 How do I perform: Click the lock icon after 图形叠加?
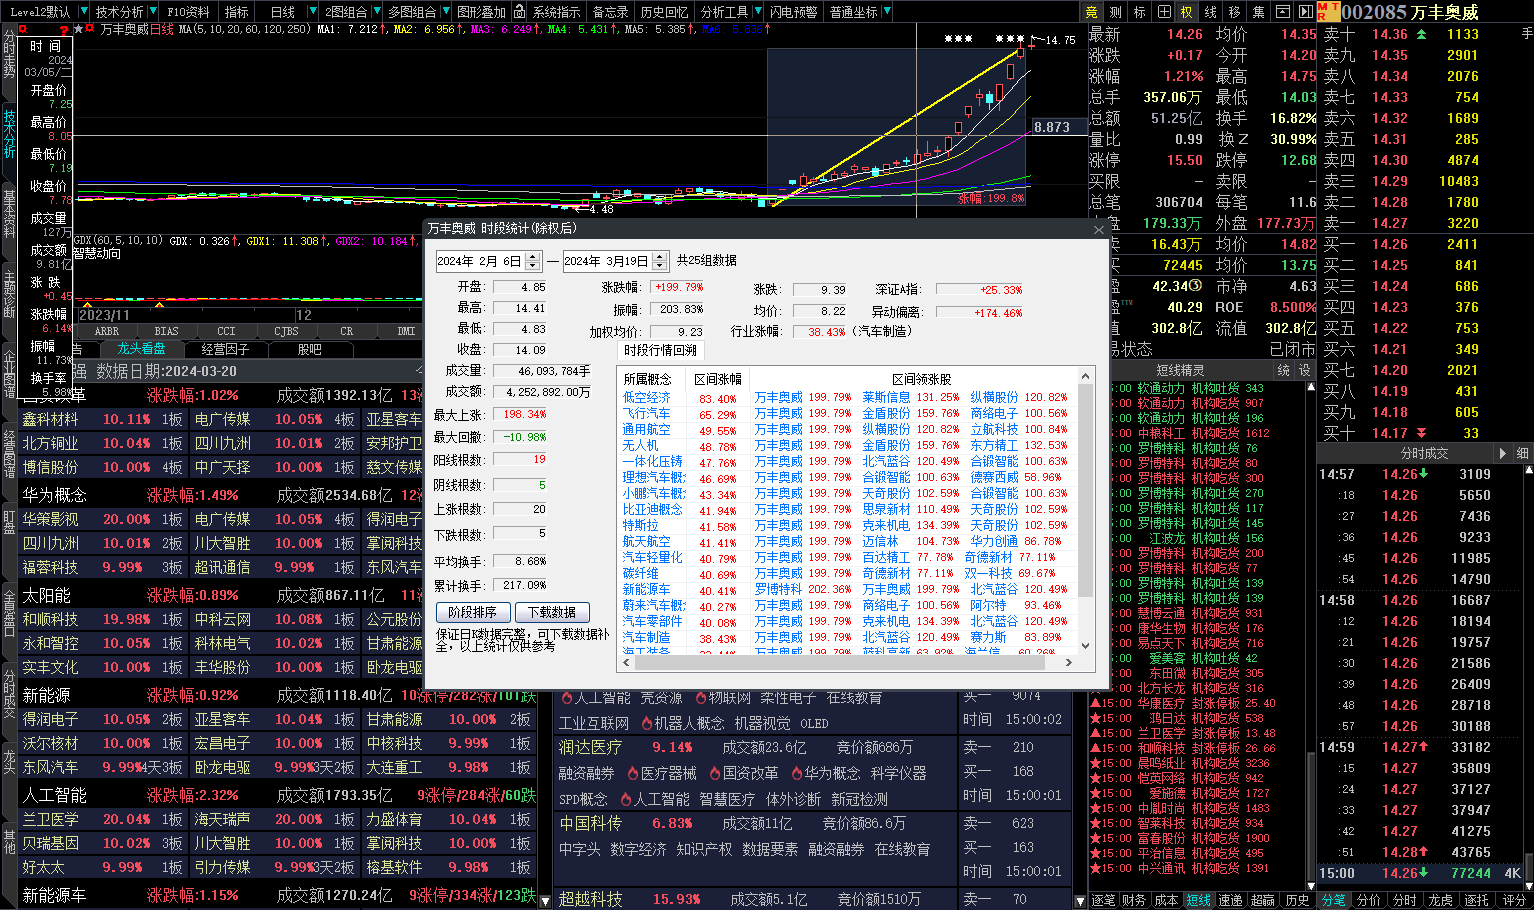coord(522,12)
